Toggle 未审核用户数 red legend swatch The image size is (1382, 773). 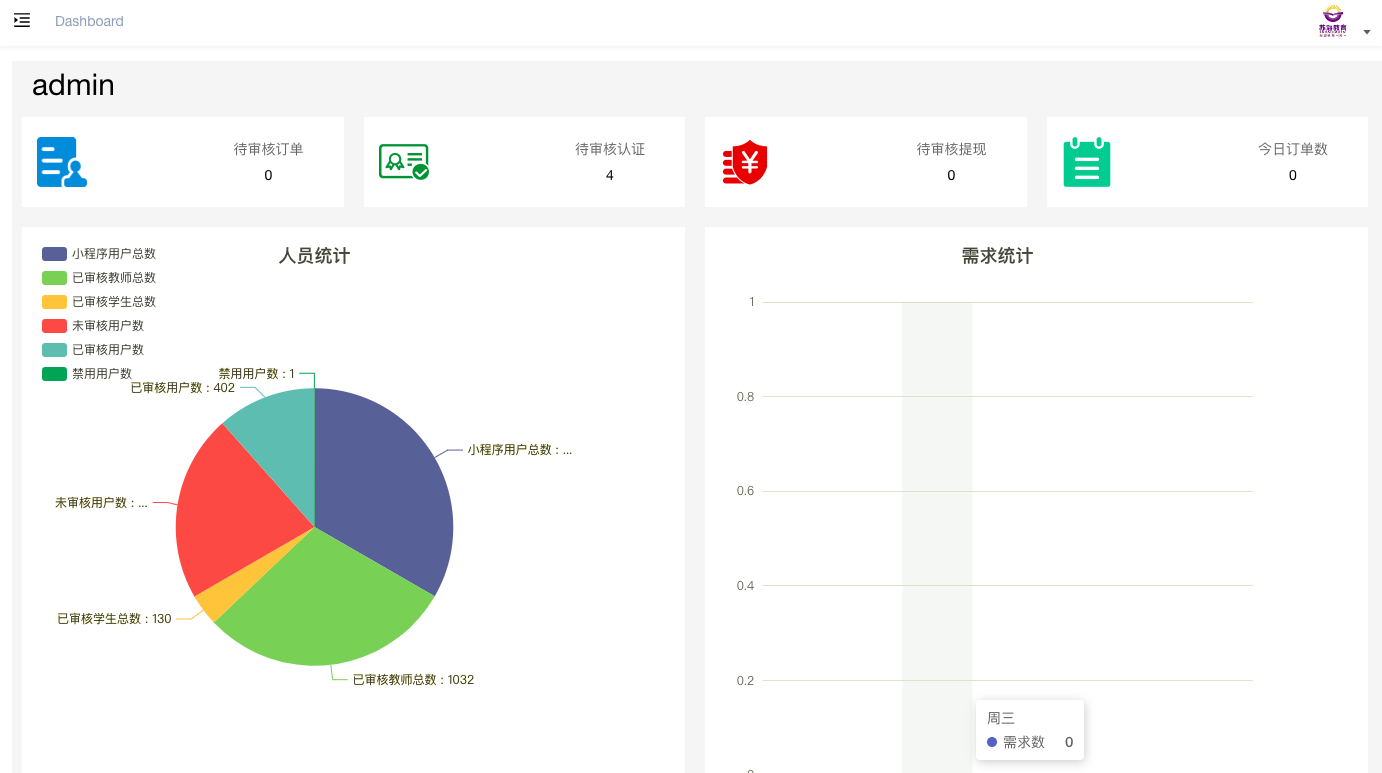[x=54, y=326]
